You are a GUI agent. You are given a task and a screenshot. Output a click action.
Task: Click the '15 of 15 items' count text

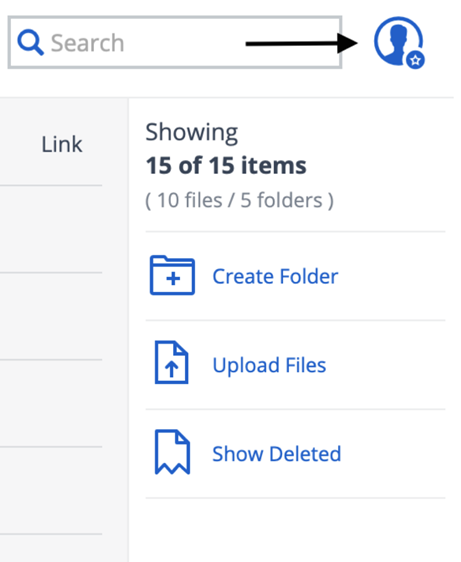(226, 166)
